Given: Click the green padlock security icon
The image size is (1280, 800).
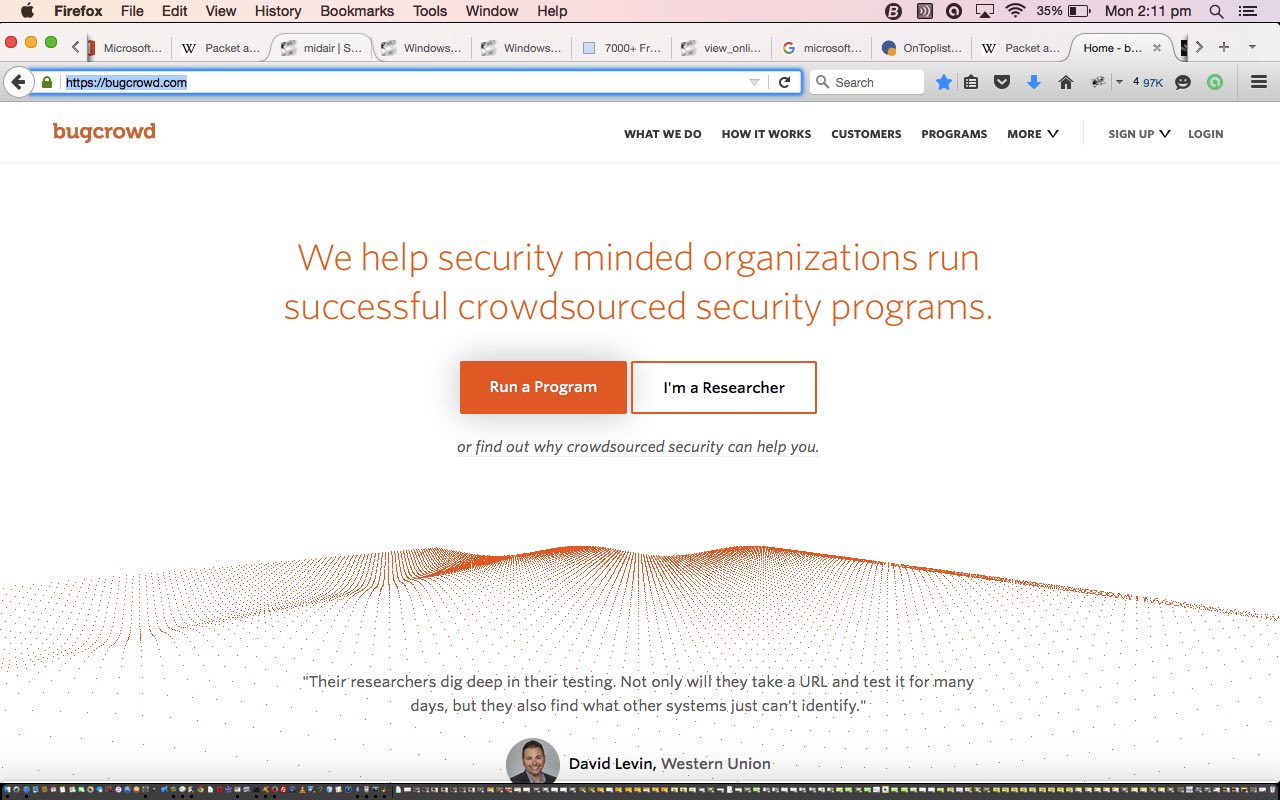Looking at the screenshot, I should (46, 82).
